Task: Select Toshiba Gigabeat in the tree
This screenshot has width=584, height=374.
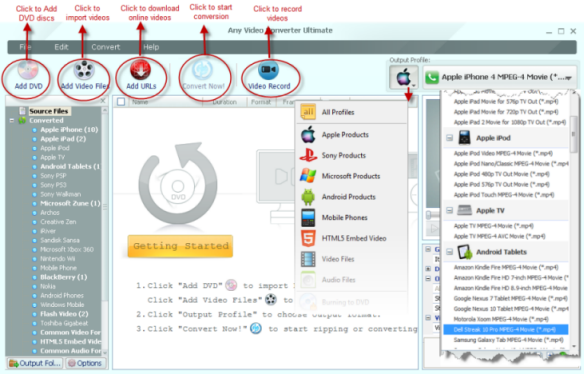Action: (x=64, y=323)
